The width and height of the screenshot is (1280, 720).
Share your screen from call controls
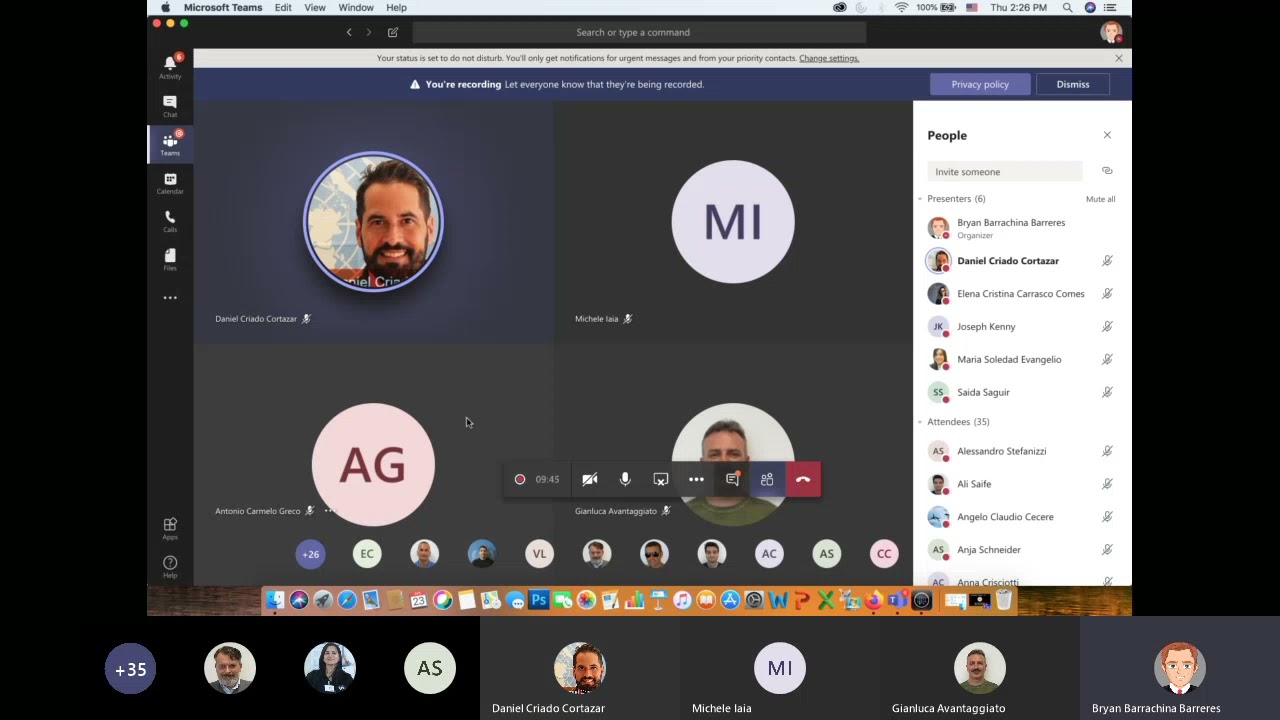coord(661,480)
